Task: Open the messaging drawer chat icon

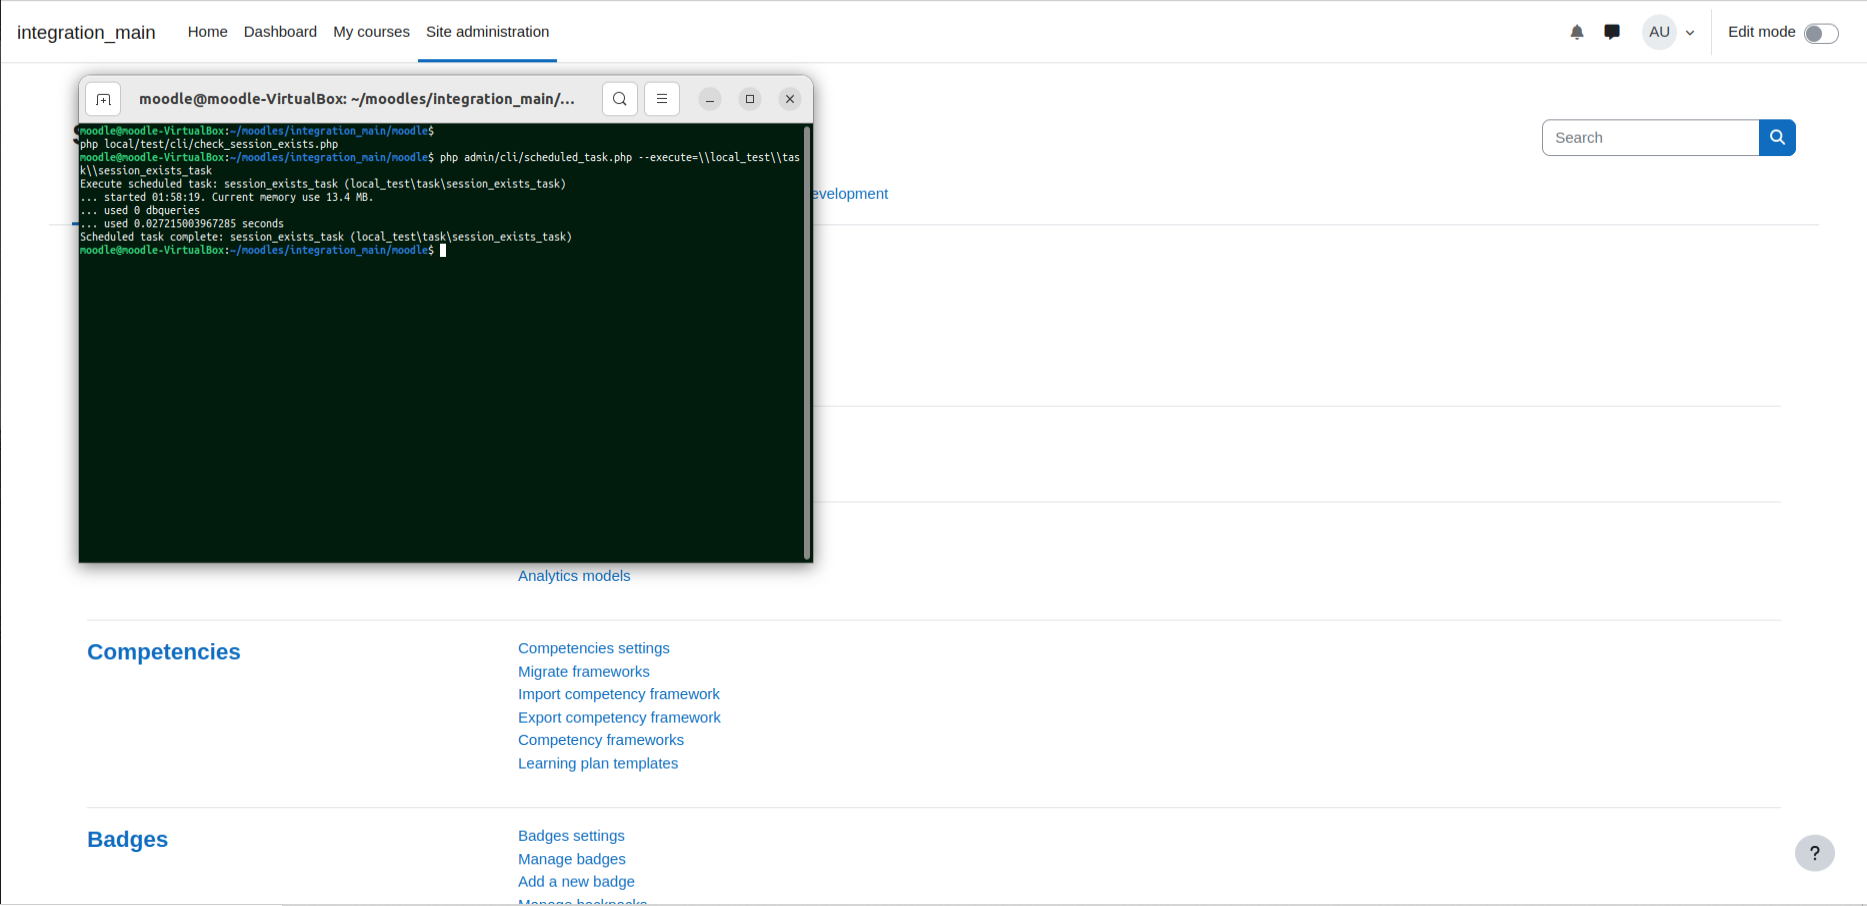Action: click(x=1612, y=32)
